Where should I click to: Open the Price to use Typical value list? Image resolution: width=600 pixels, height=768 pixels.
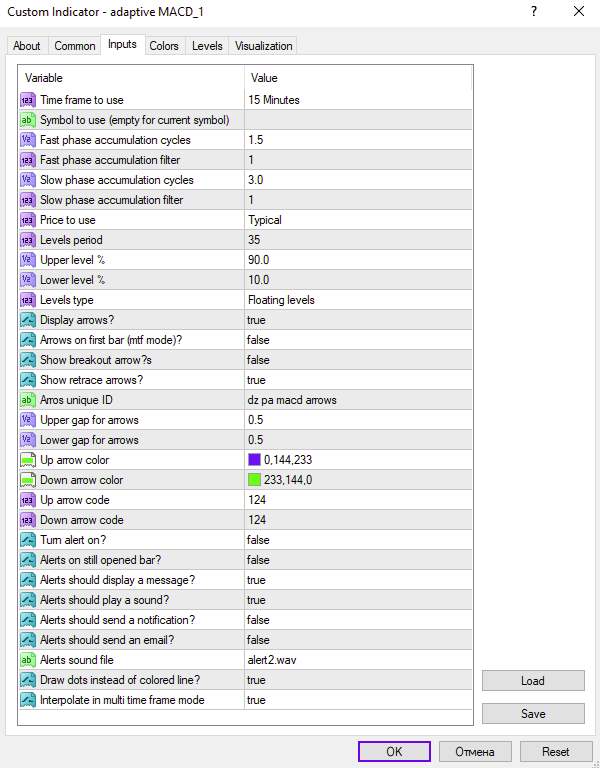tap(359, 220)
